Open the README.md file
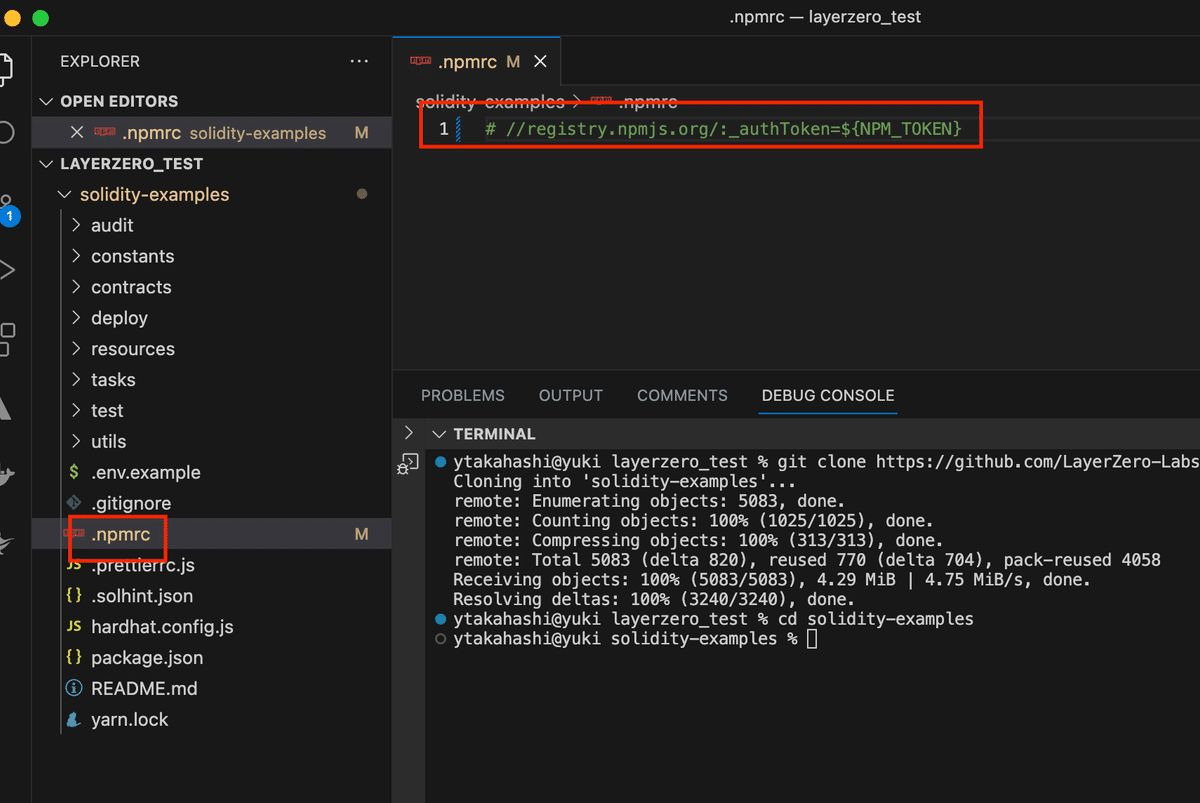Viewport: 1200px width, 803px height. [144, 689]
